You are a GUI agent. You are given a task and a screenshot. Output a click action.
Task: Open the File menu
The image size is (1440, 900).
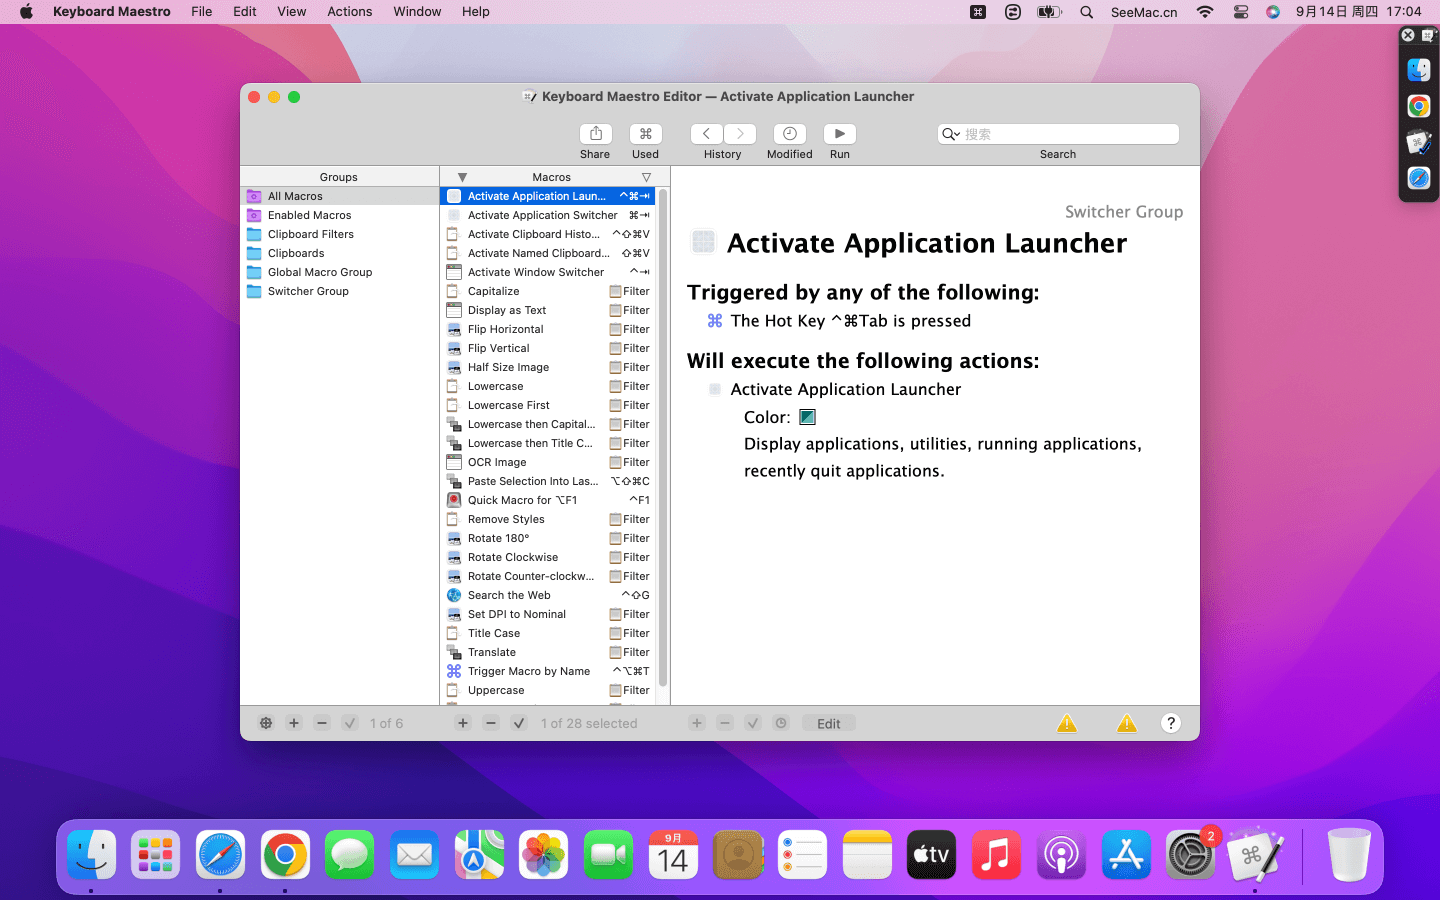pyautogui.click(x=202, y=12)
